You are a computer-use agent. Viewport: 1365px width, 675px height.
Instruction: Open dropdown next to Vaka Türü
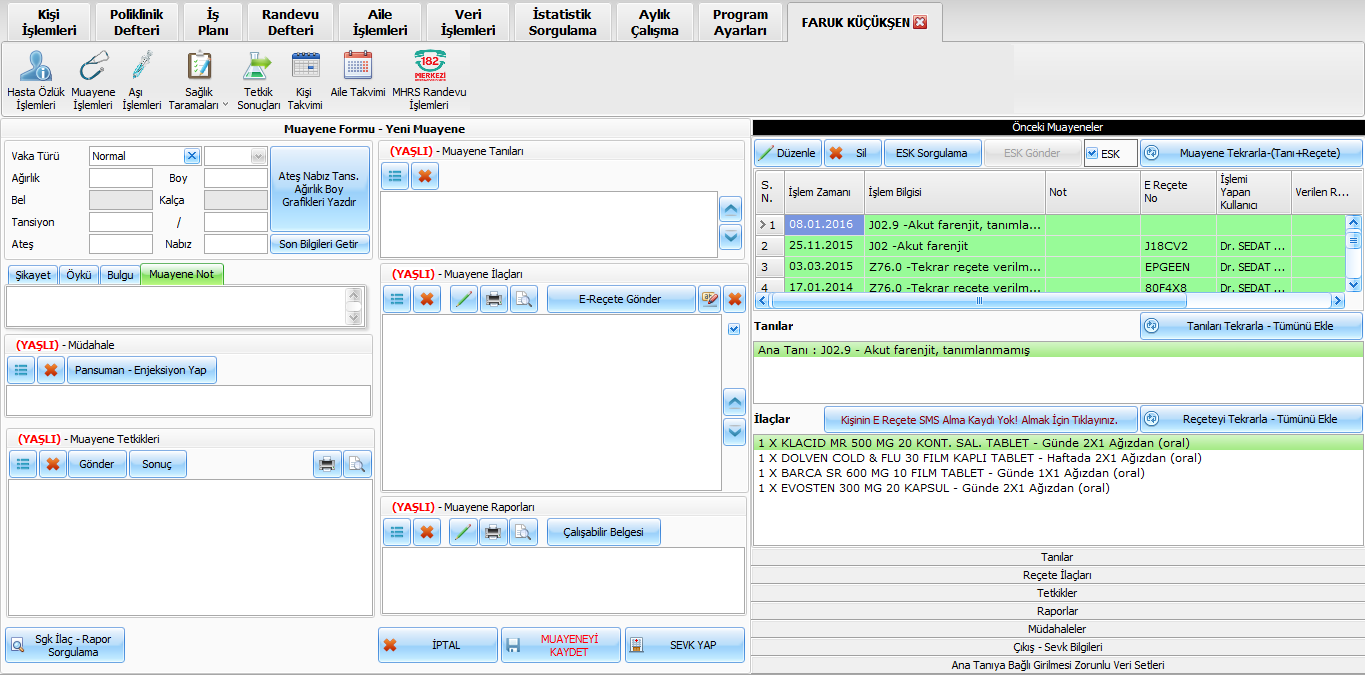point(258,156)
